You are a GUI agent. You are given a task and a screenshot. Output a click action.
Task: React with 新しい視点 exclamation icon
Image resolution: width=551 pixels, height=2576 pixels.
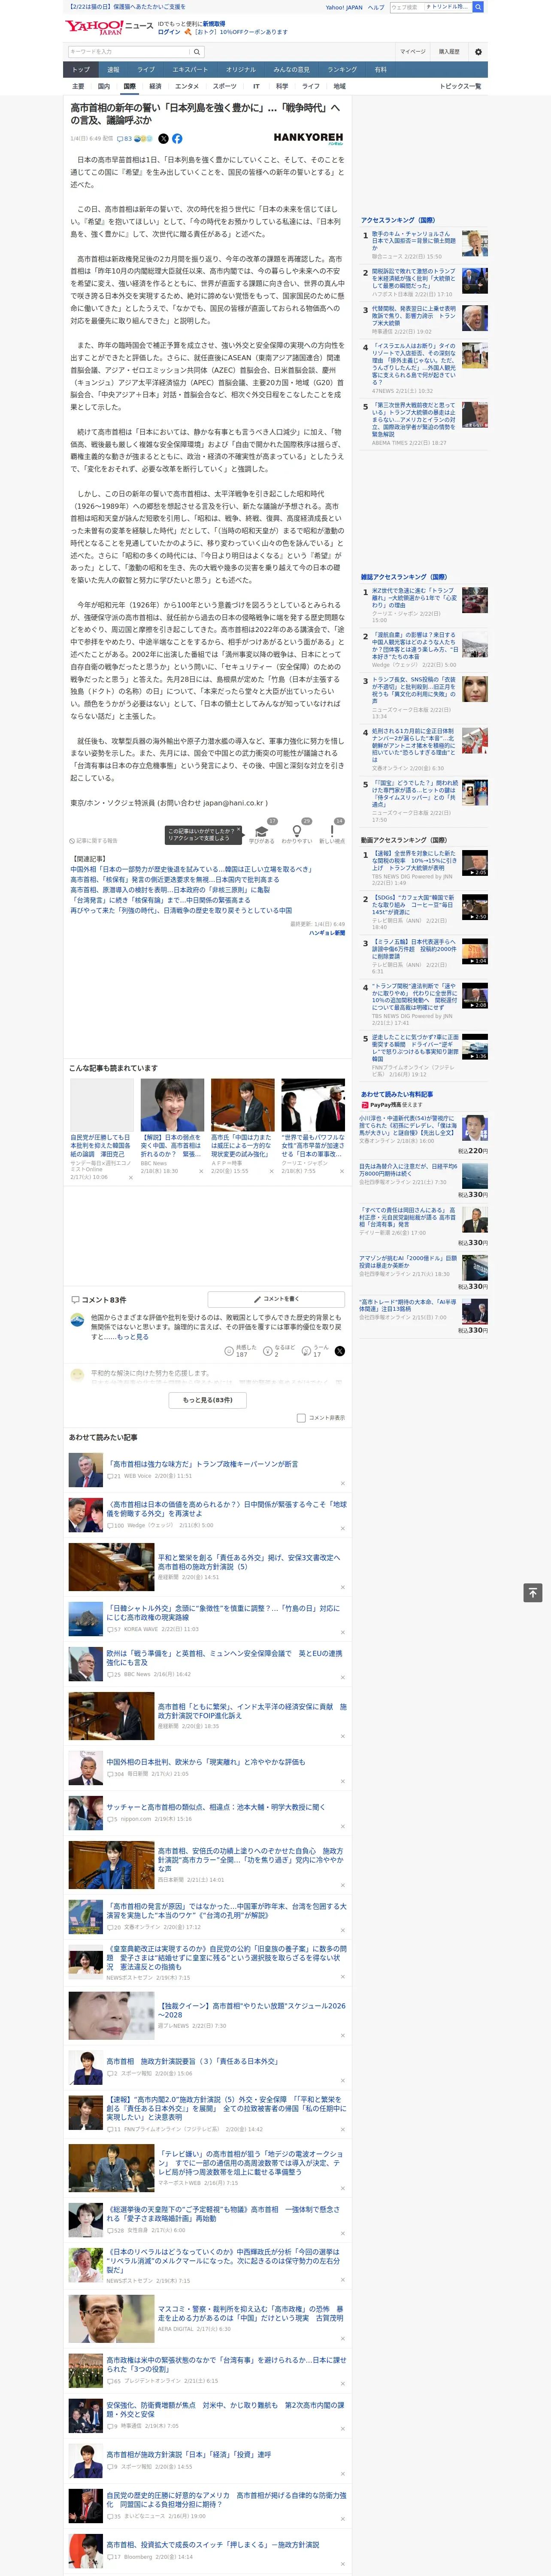(x=332, y=831)
